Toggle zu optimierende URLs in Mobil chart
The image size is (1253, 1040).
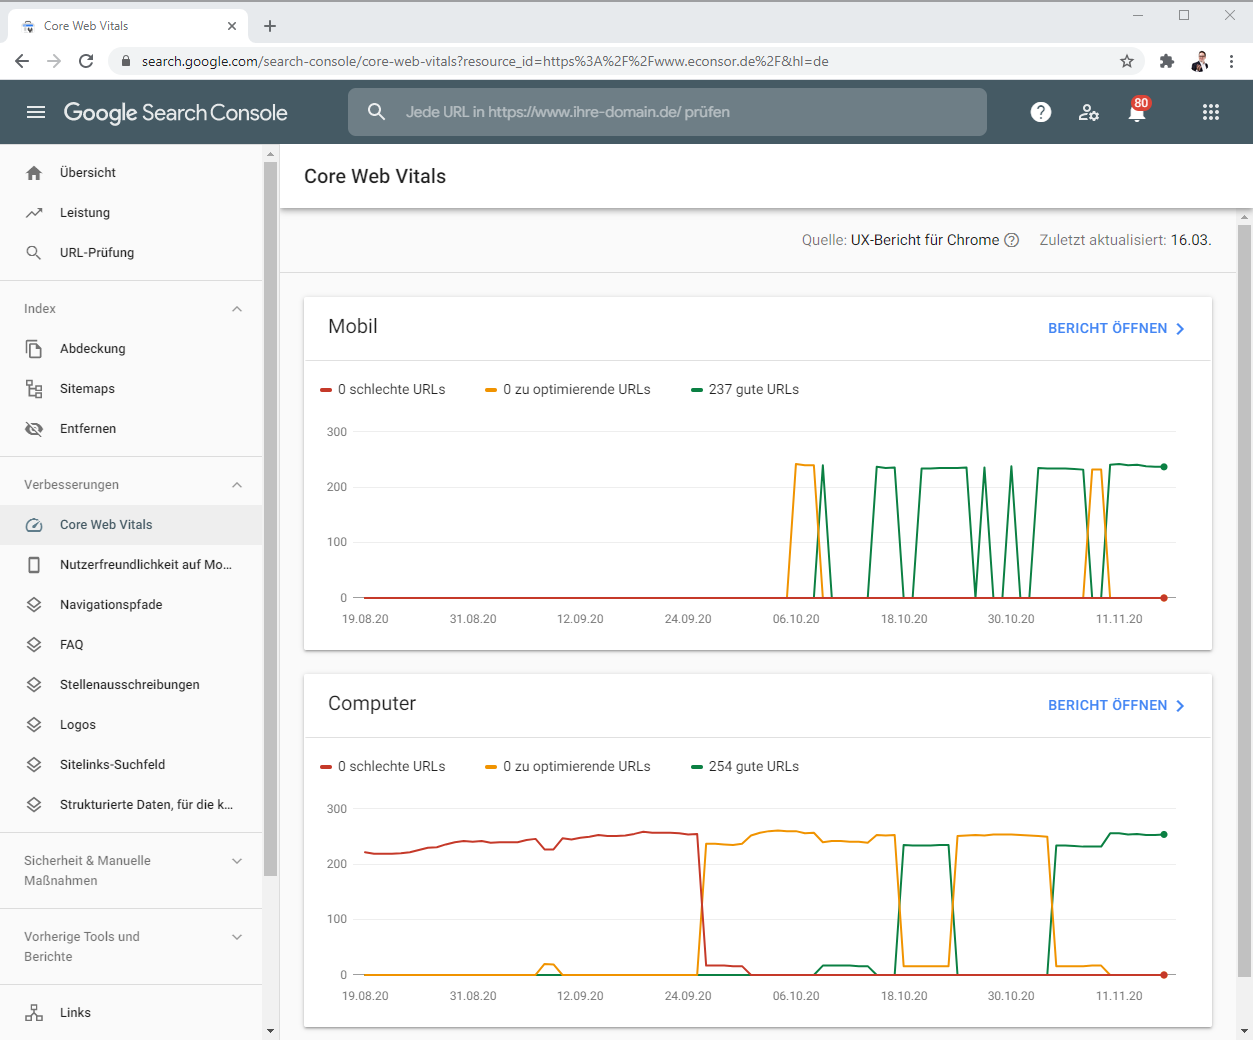(566, 389)
